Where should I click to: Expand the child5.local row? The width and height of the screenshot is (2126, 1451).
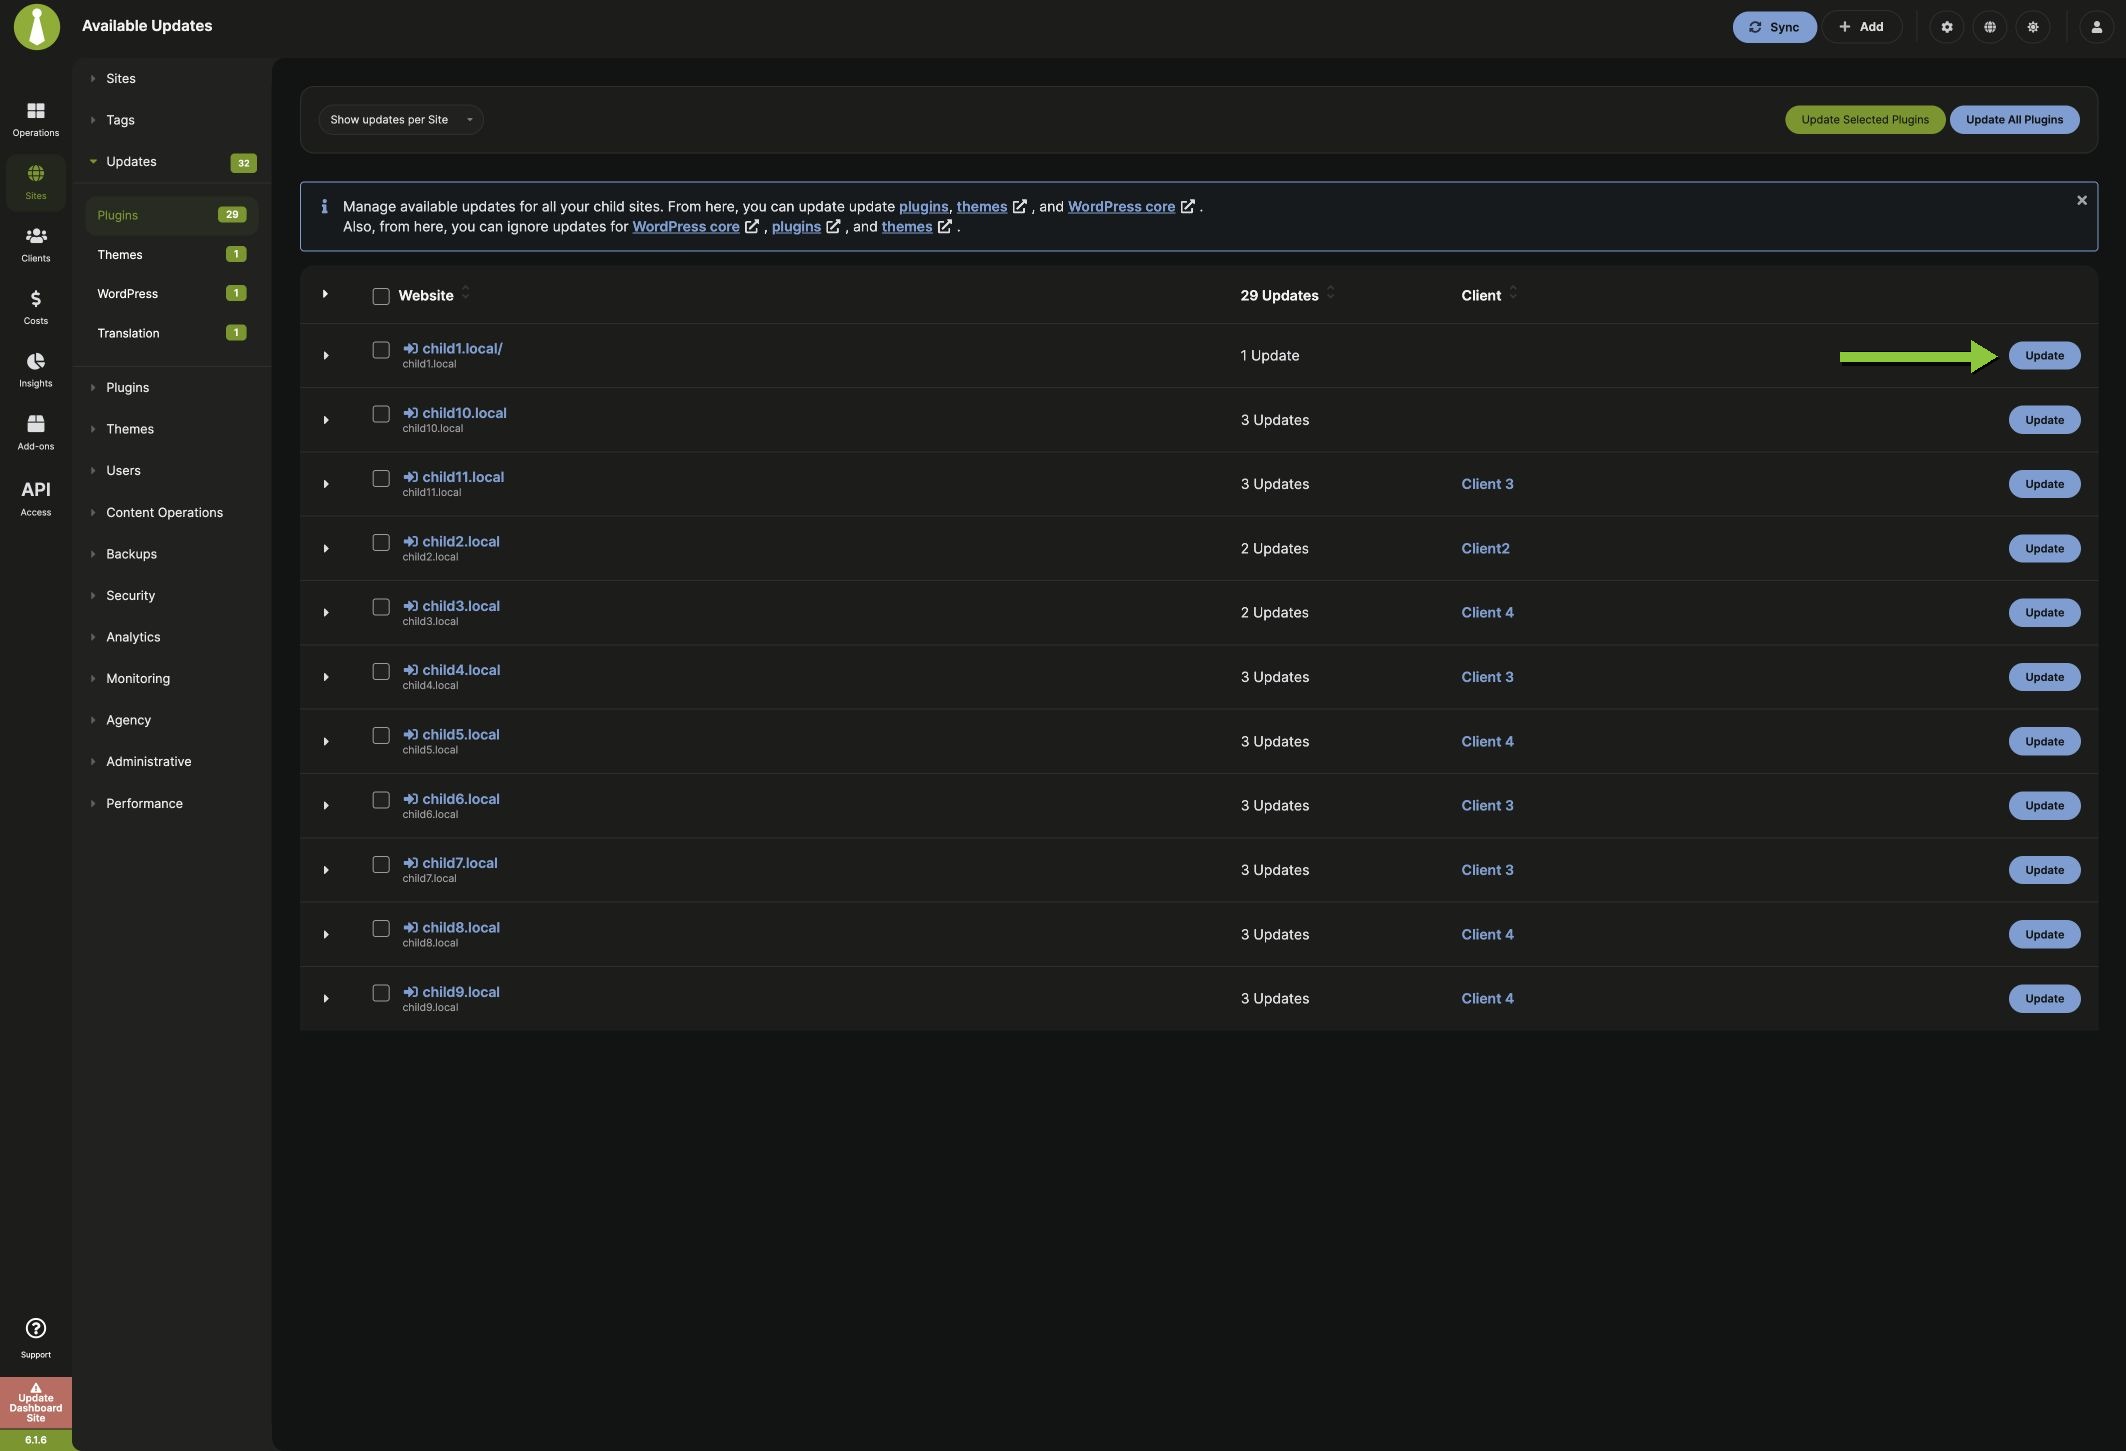325,742
